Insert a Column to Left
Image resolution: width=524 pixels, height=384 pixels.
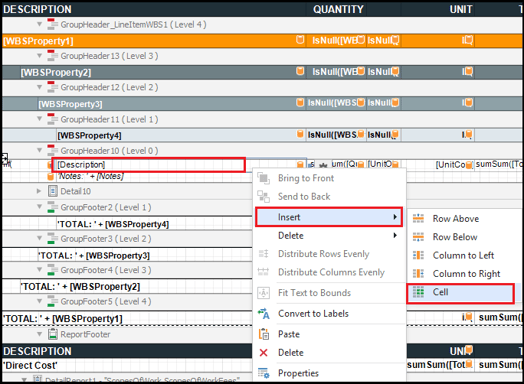pyautogui.click(x=464, y=255)
